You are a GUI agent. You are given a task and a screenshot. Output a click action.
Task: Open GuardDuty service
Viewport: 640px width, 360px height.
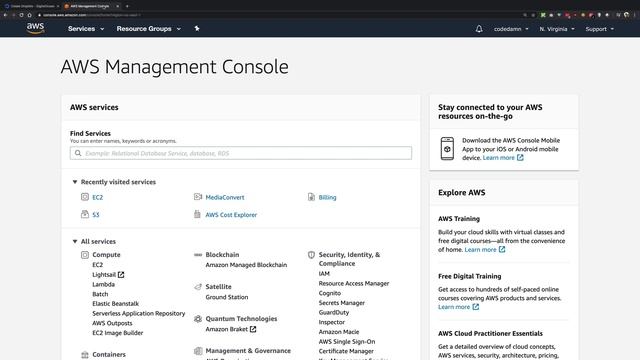[x=334, y=313]
